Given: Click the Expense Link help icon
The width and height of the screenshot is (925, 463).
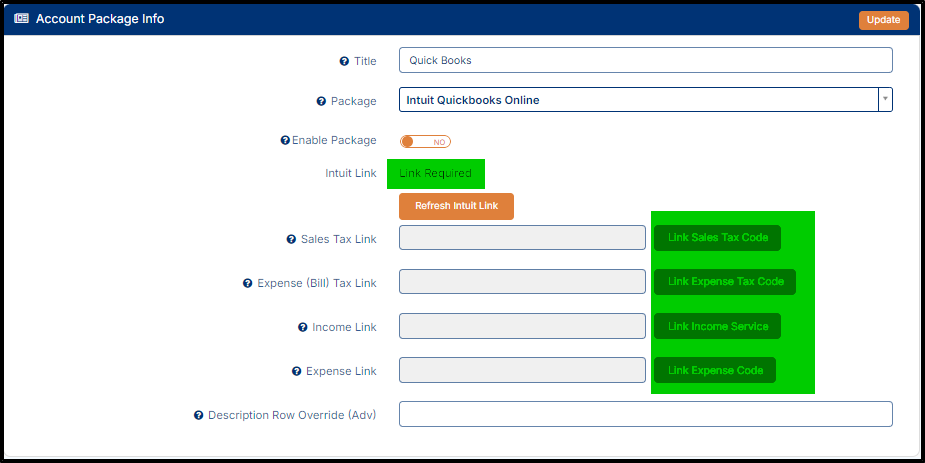Looking at the screenshot, I should 297,372.
